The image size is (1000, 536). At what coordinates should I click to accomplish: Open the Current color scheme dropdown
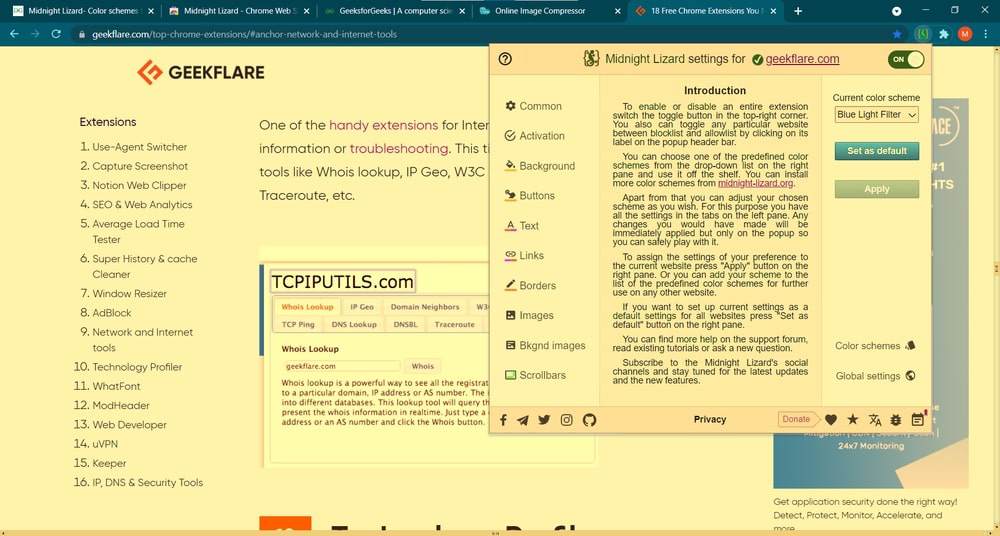pyautogui.click(x=876, y=115)
